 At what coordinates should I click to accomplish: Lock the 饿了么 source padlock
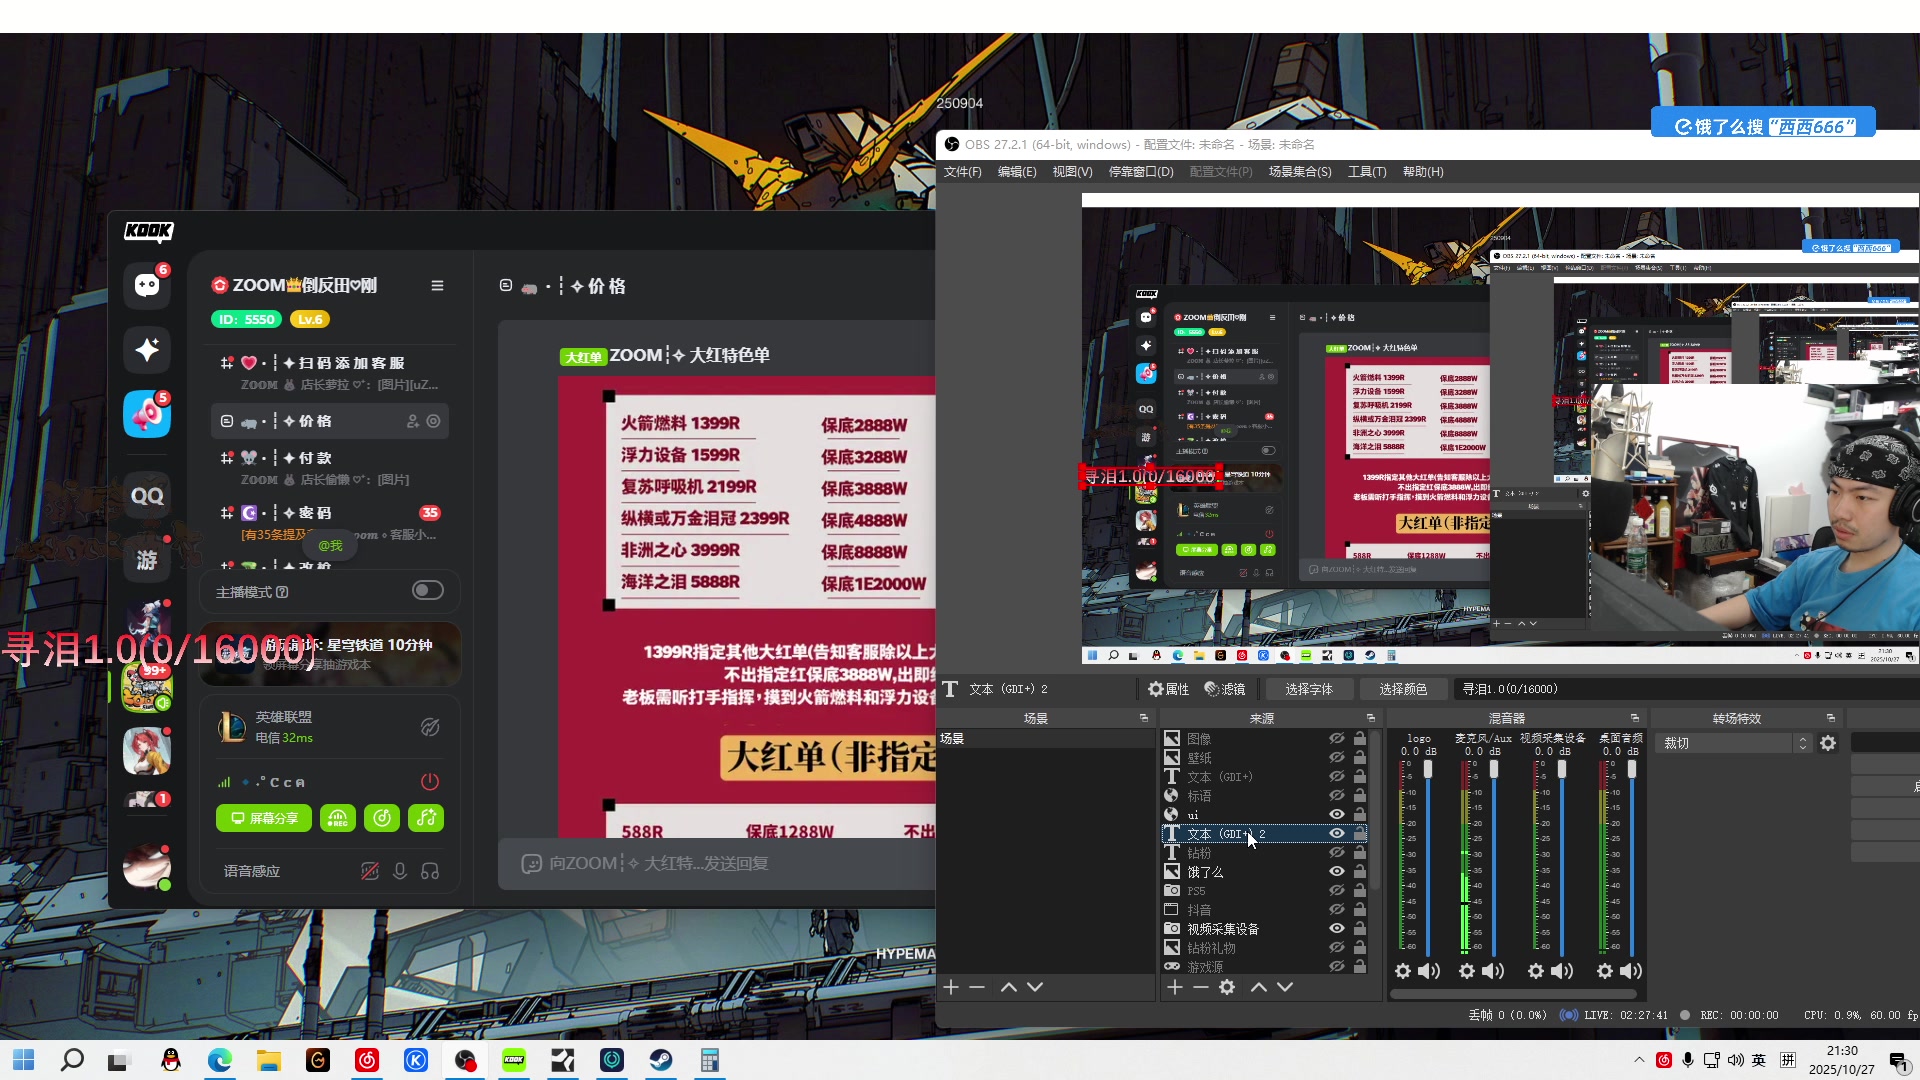[x=1360, y=872]
